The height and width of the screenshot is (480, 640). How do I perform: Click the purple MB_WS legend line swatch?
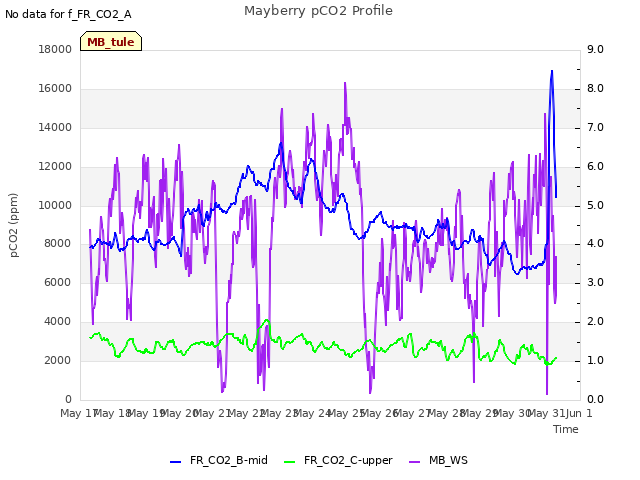[414, 462]
